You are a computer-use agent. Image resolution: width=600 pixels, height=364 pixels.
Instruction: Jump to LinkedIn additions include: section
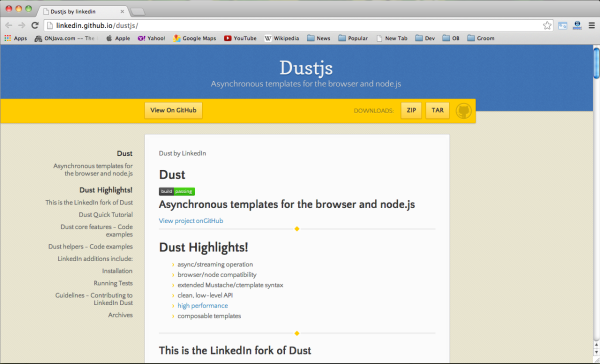(95, 259)
